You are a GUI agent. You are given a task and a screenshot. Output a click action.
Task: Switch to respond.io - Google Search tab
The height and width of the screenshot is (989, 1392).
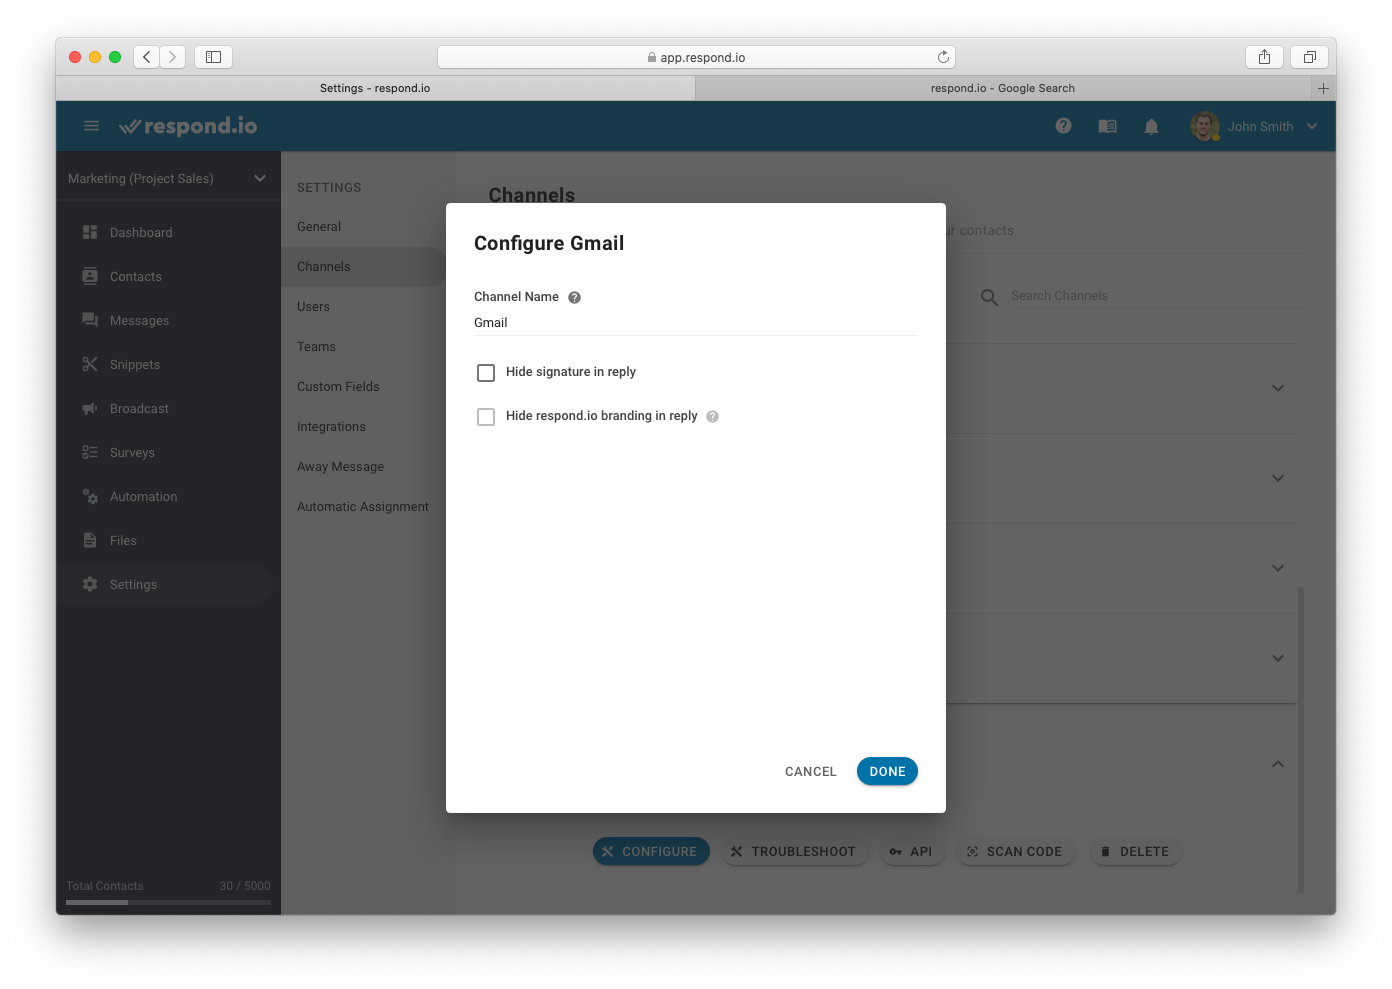click(x=1003, y=88)
